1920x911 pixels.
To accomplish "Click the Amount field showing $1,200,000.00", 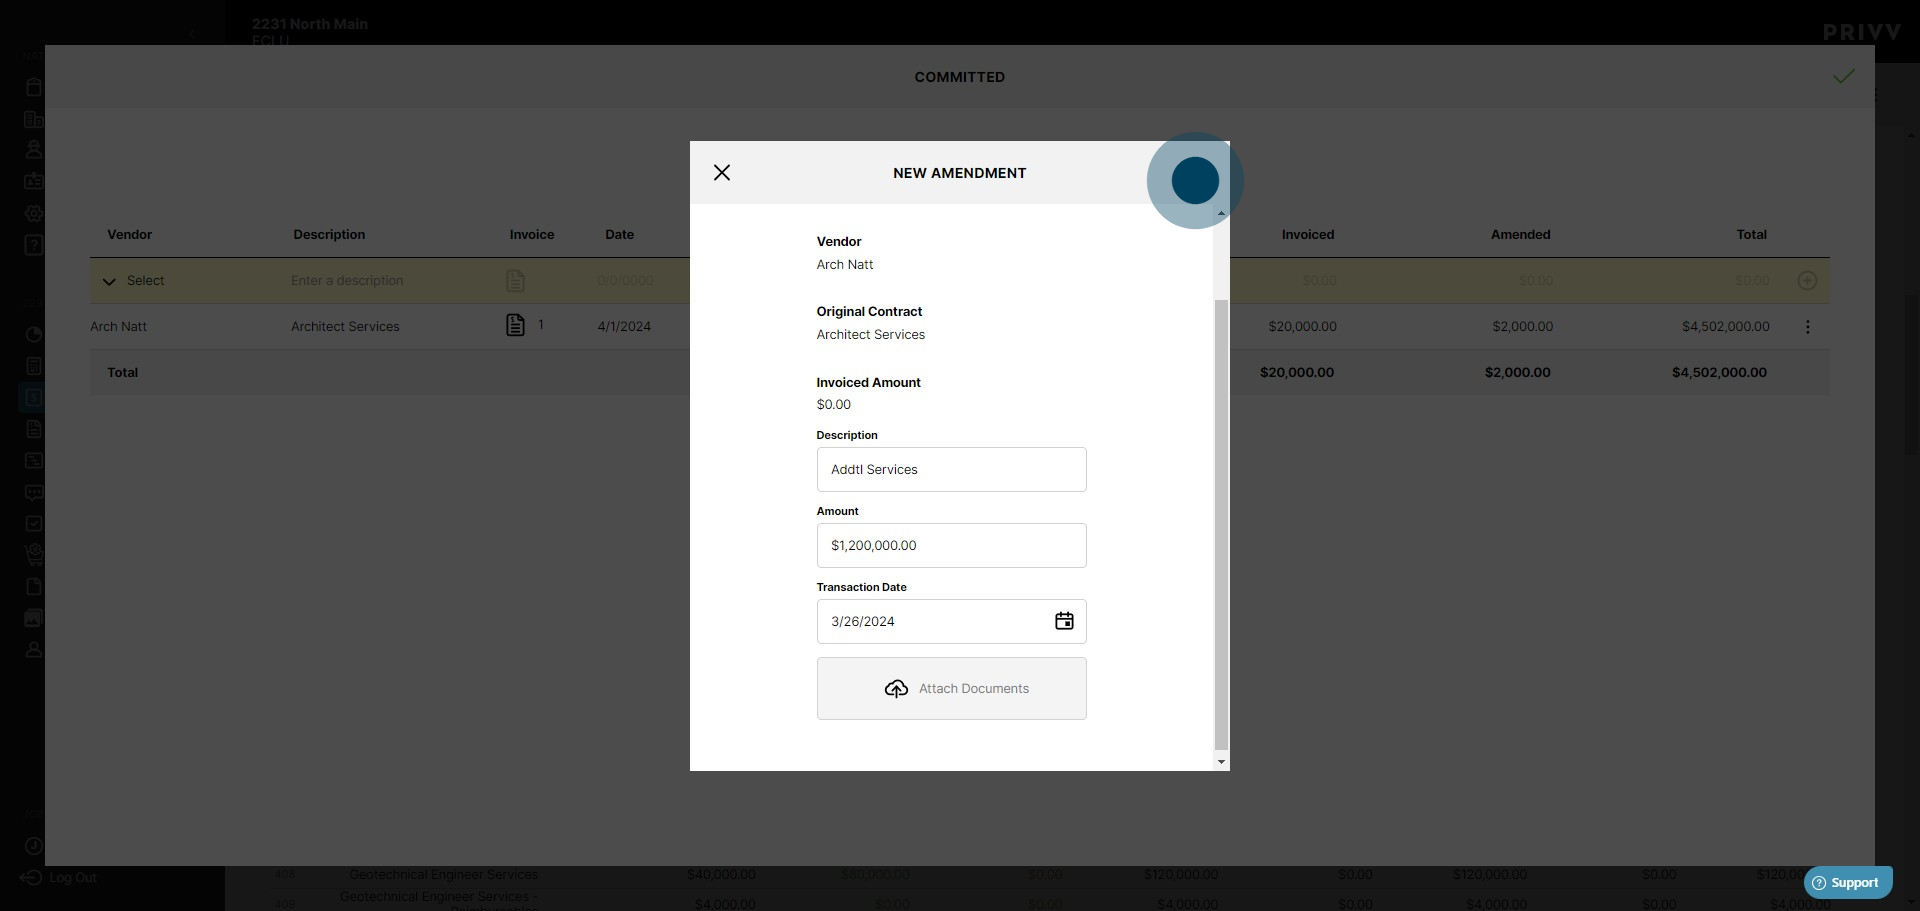I will click(x=951, y=545).
